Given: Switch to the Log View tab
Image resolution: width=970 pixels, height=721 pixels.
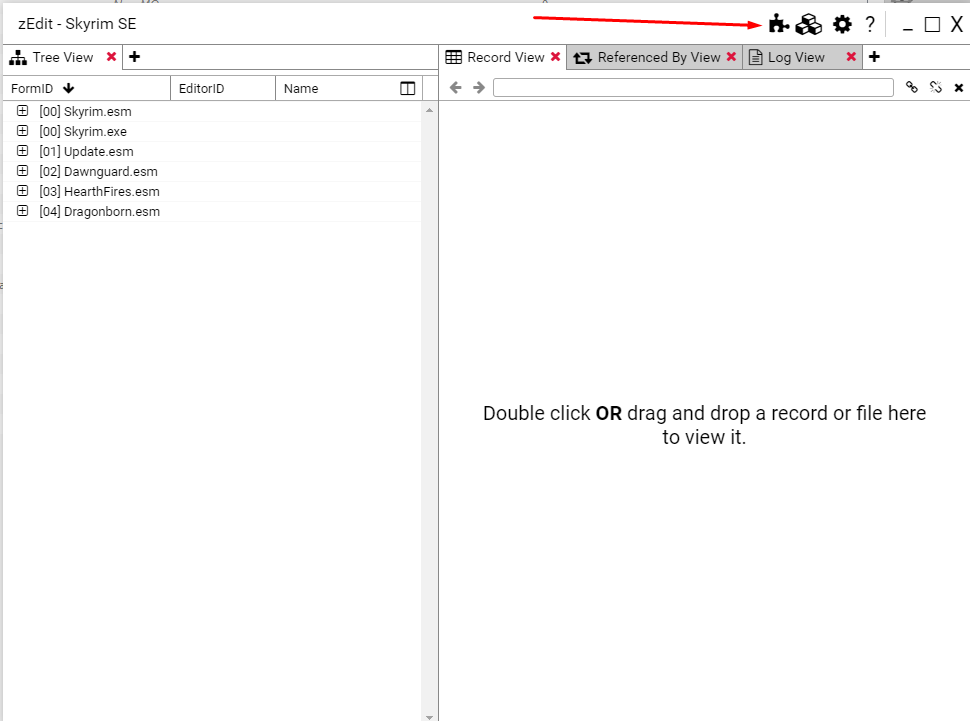Looking at the screenshot, I should pos(796,57).
